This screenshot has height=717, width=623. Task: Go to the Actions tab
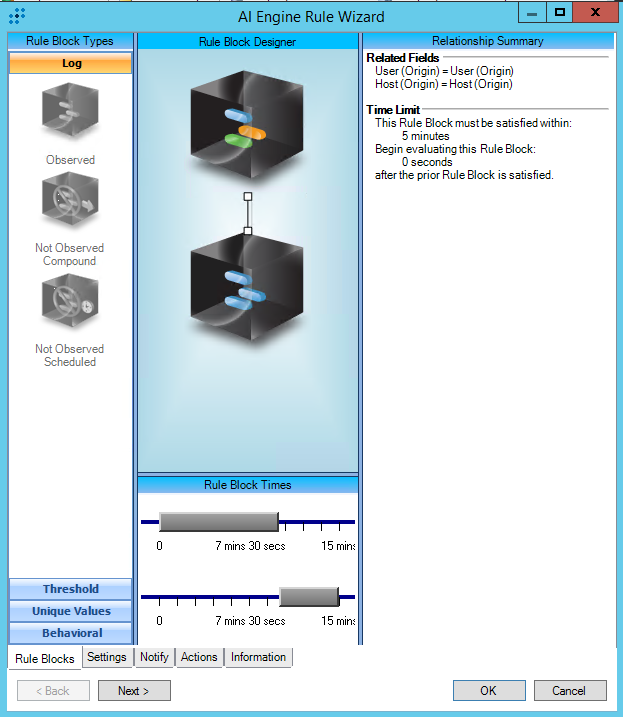tap(199, 657)
